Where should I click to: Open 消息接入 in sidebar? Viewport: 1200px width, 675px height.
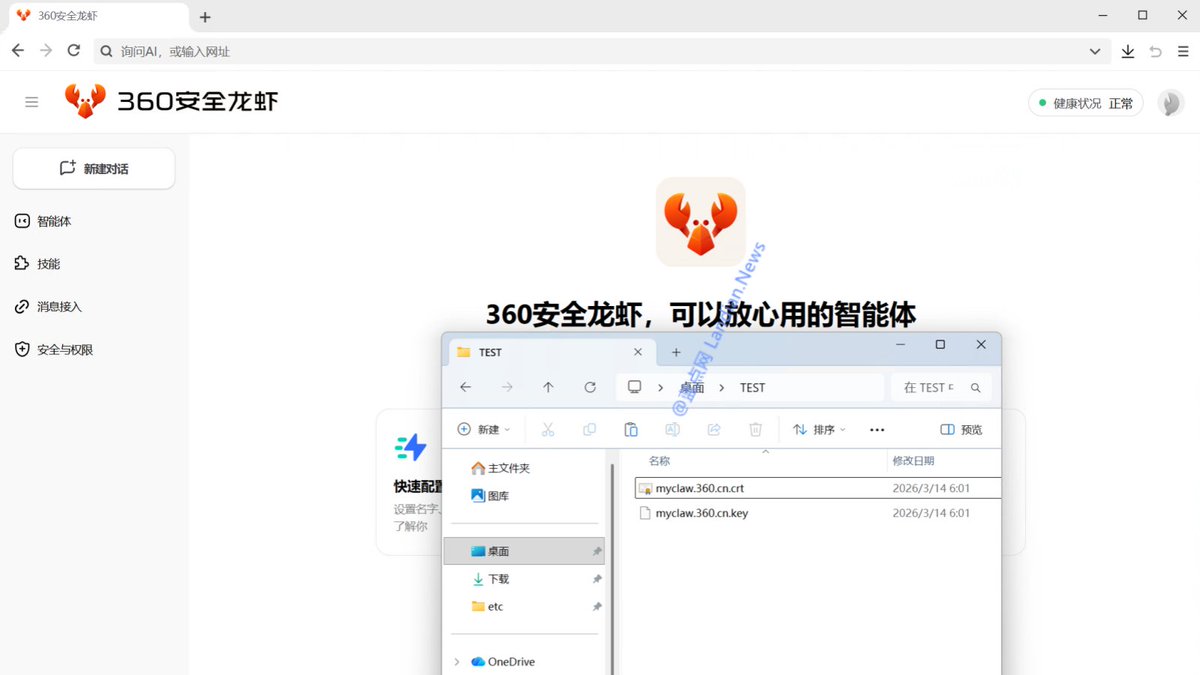[x=48, y=307]
